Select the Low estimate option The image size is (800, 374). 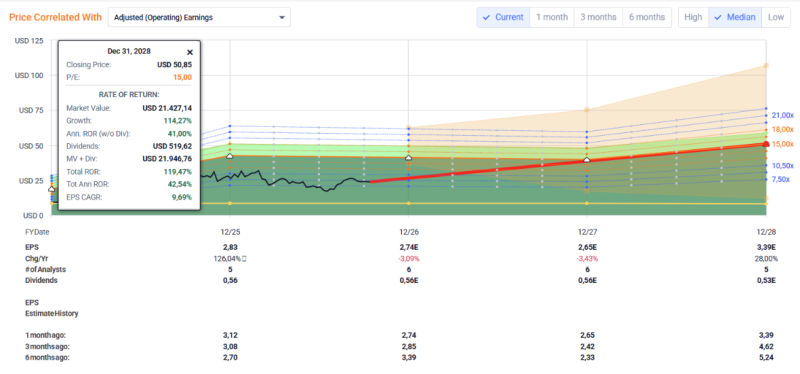(x=776, y=17)
